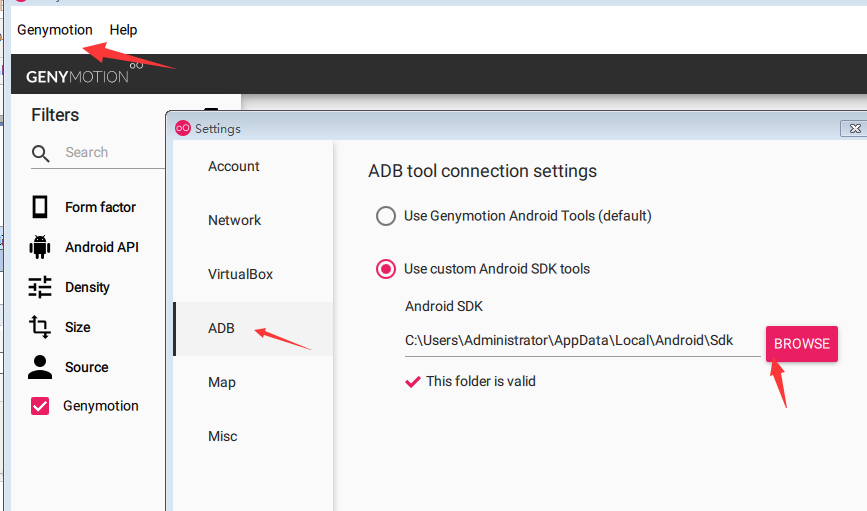Click the search magnifier icon
The height and width of the screenshot is (511, 867).
point(40,153)
